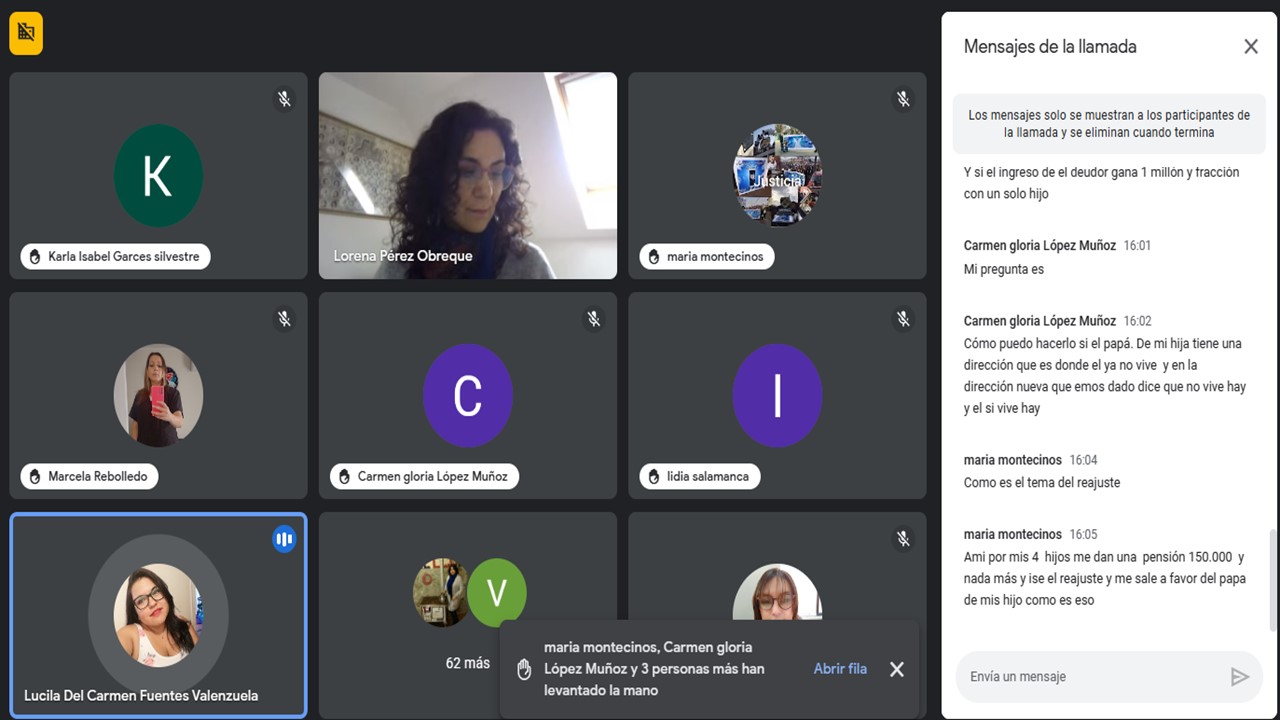Screen dimensions: 1280x720
Task: Click the chat panel scrollbar
Action: click(x=1272, y=580)
